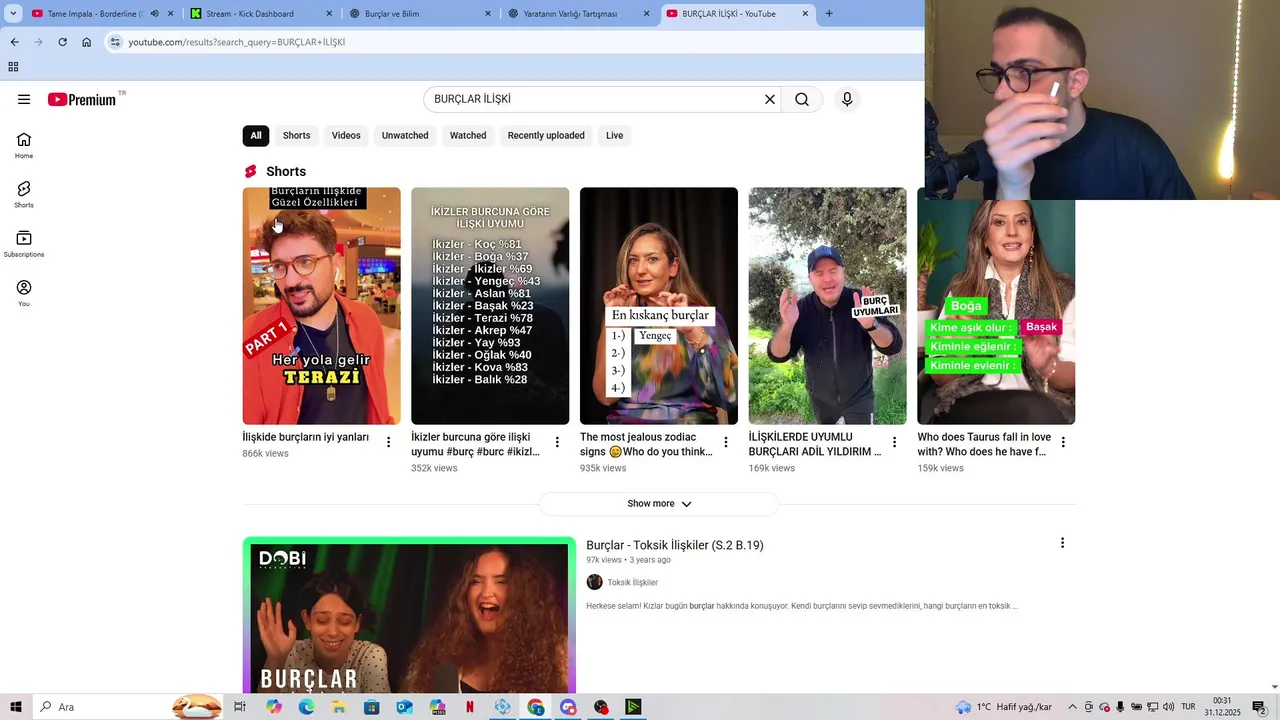This screenshot has height=720, width=1280.
Task: Open Shorts in the YouTube sidebar
Action: point(24,195)
